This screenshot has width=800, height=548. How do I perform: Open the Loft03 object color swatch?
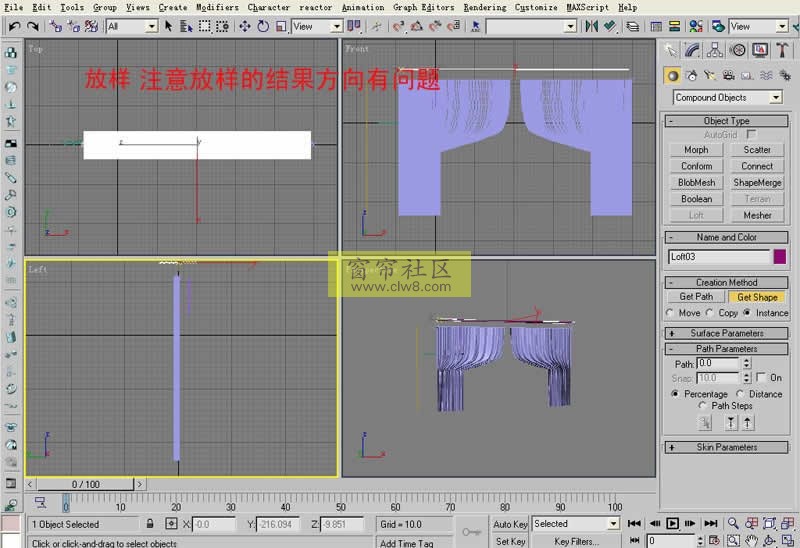[780, 257]
